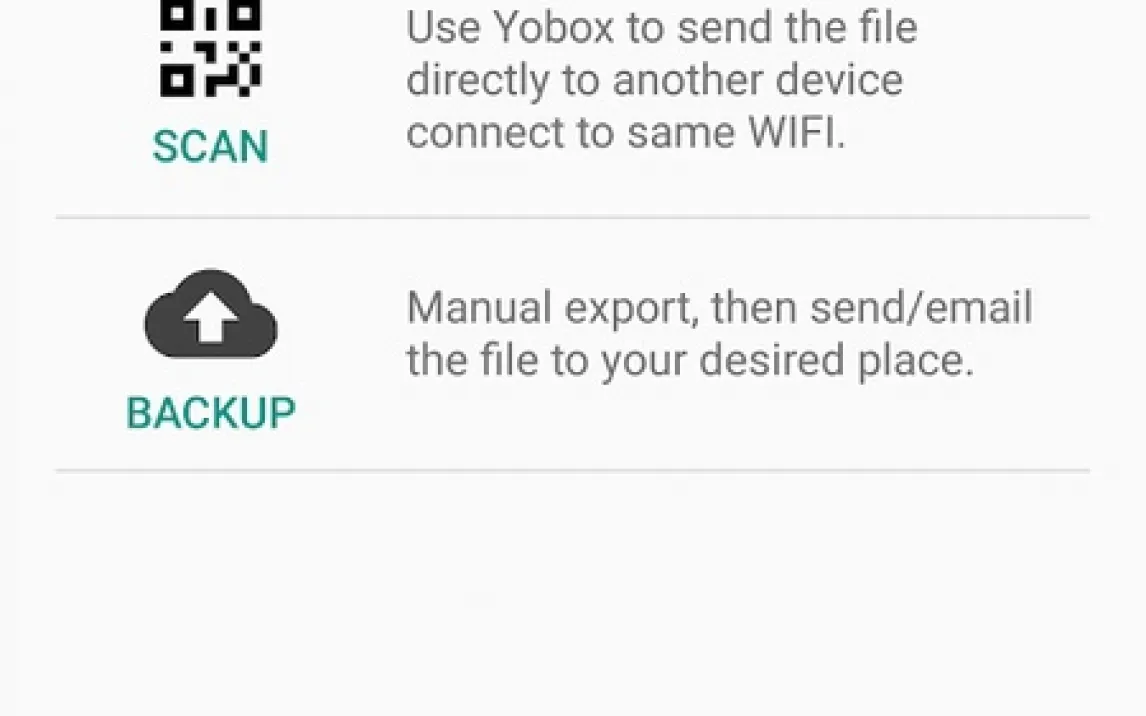Tap the 'Use Yobox to send the file' line

[661, 28]
